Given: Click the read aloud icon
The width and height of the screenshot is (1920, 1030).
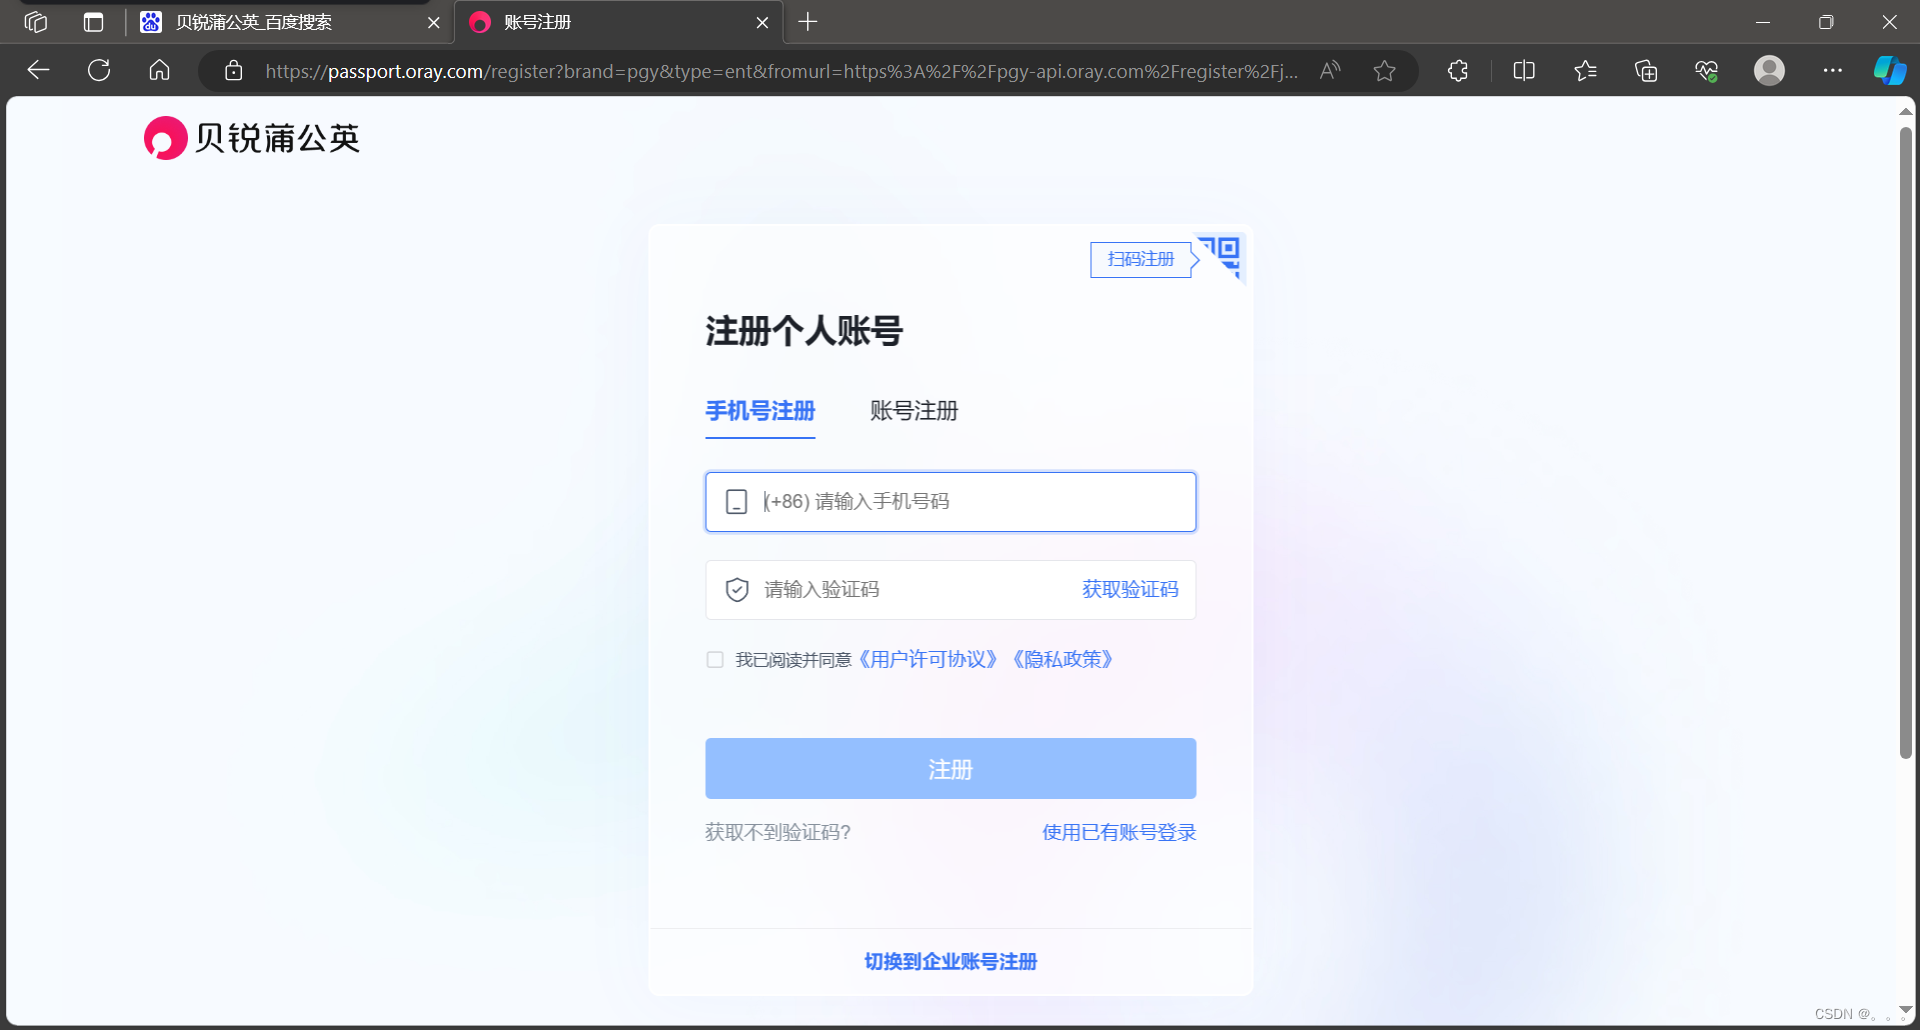Looking at the screenshot, I should [1330, 71].
